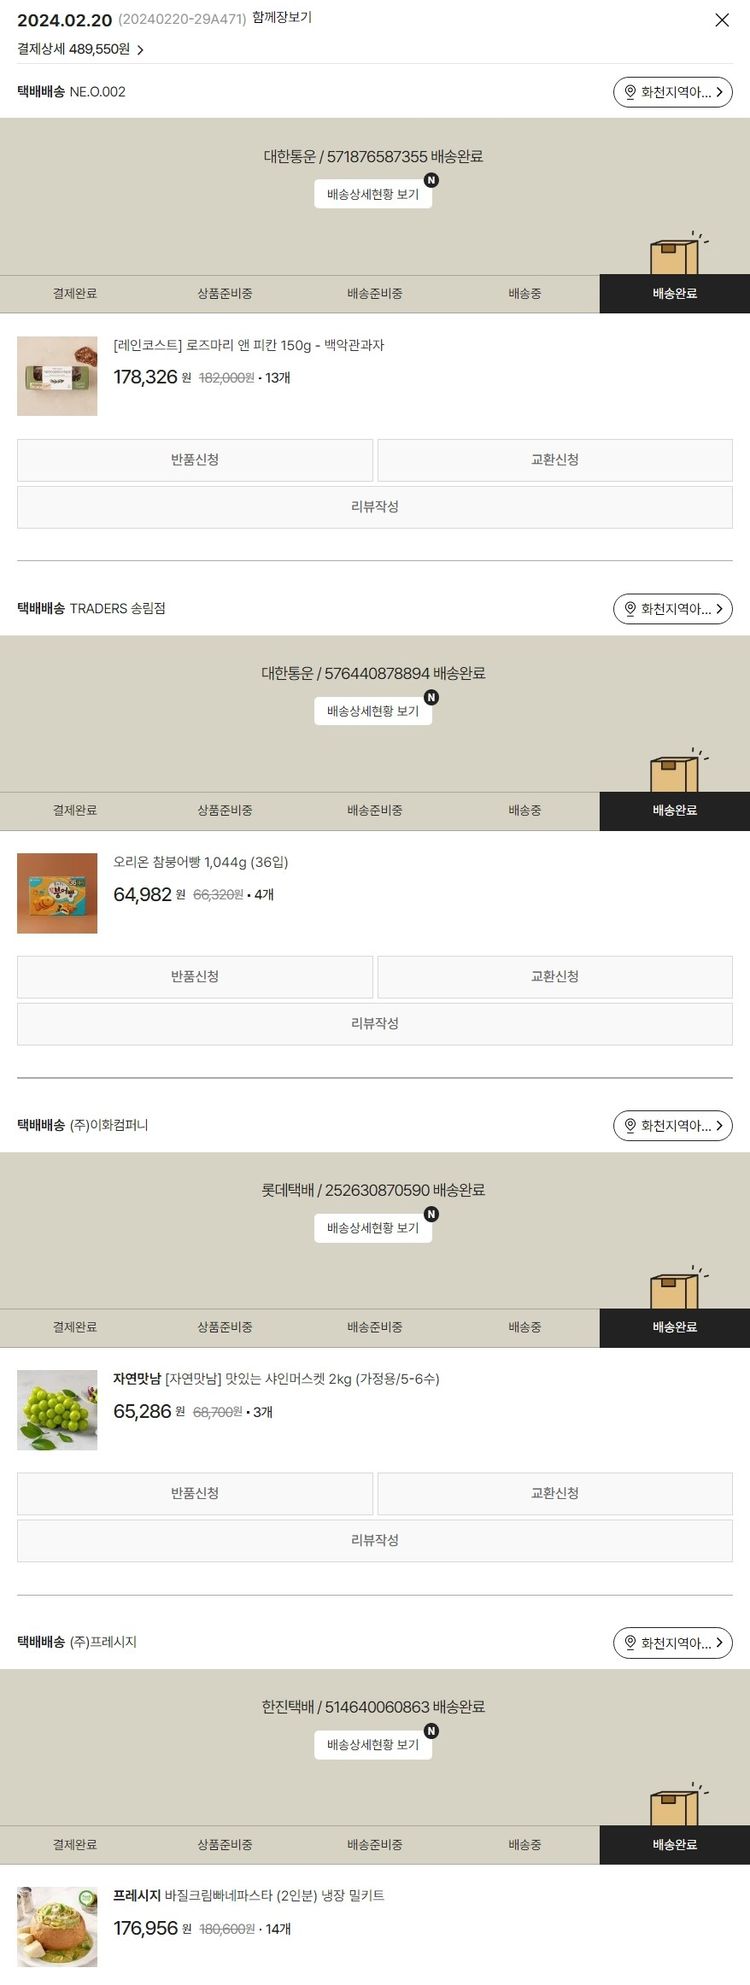Open 오리온 참붕어빵 1,044g product title link
The width and height of the screenshot is (750, 1985).
[x=200, y=862]
